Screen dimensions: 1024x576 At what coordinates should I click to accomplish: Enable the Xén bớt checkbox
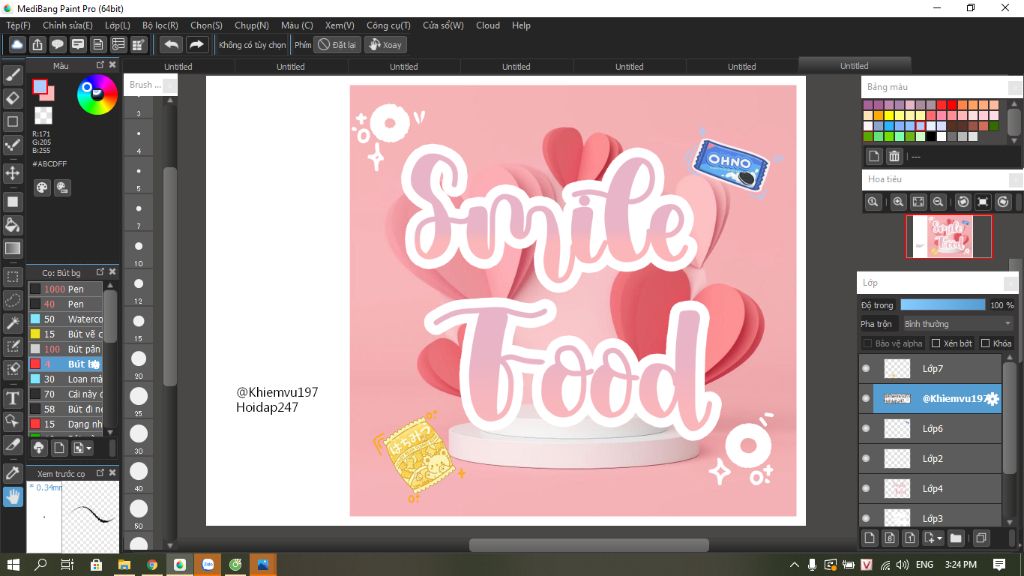936,344
